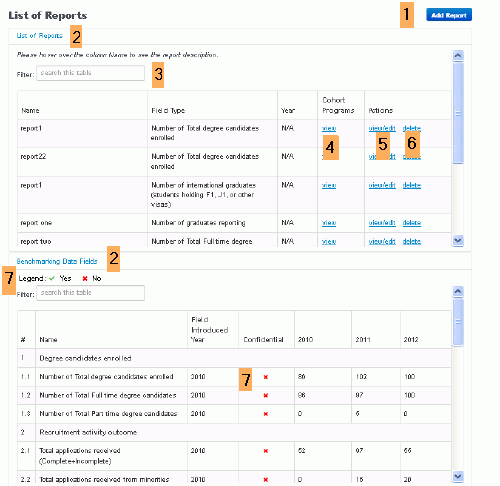Select 'Total applications received from minorities' name cell
The image size is (500, 486).
coord(111,477)
